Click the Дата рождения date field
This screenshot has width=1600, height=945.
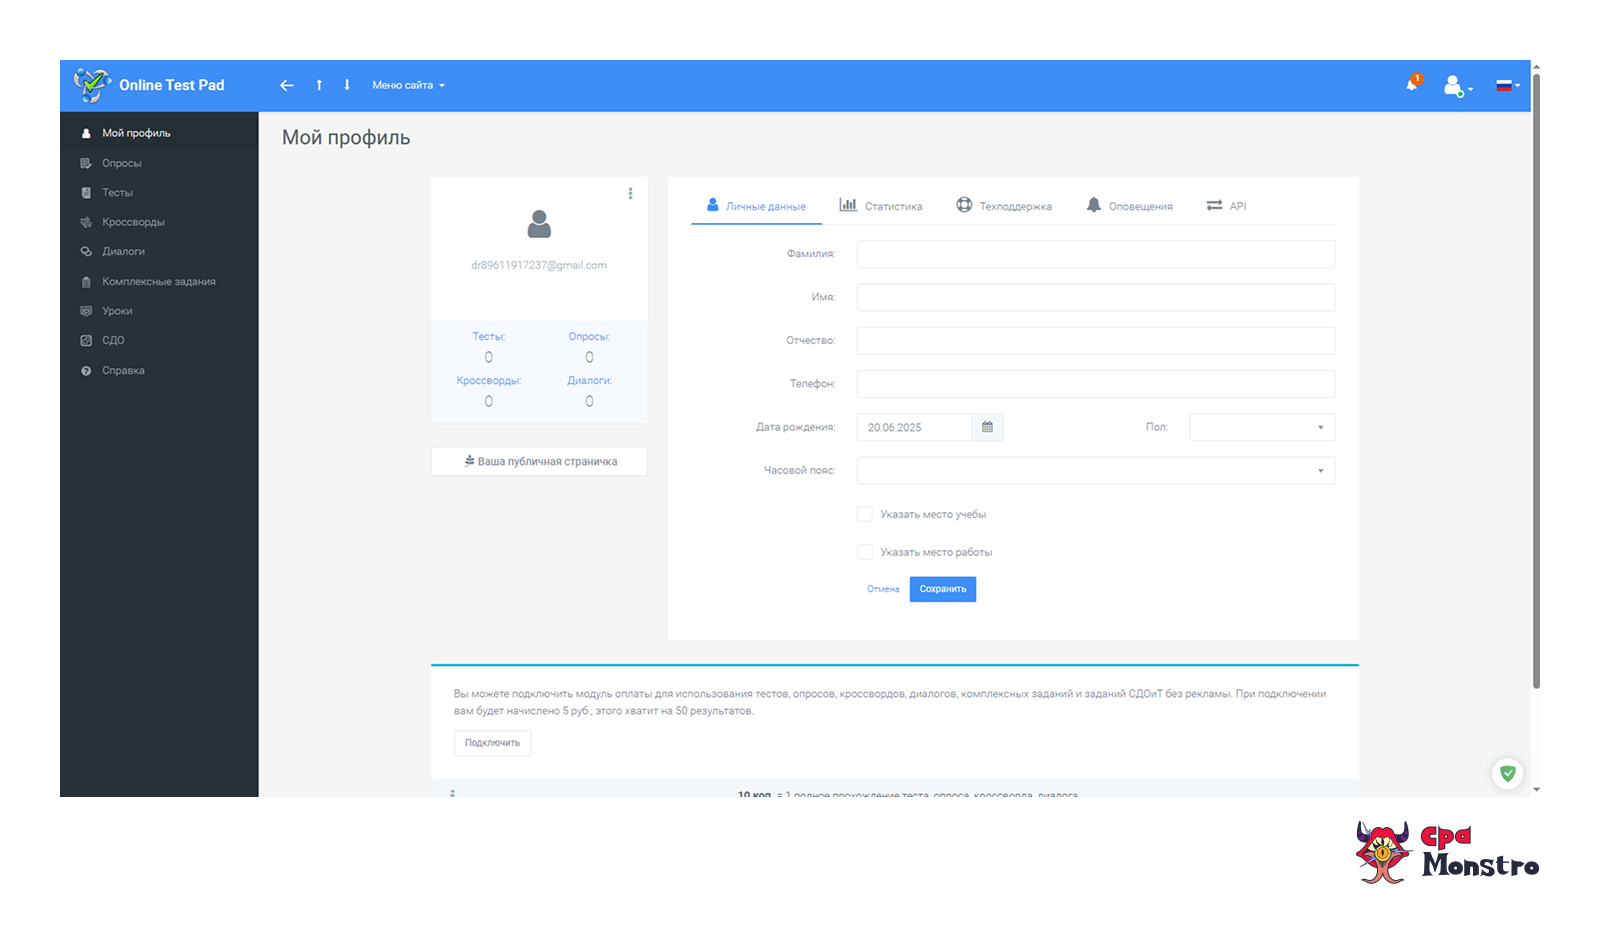pos(914,427)
